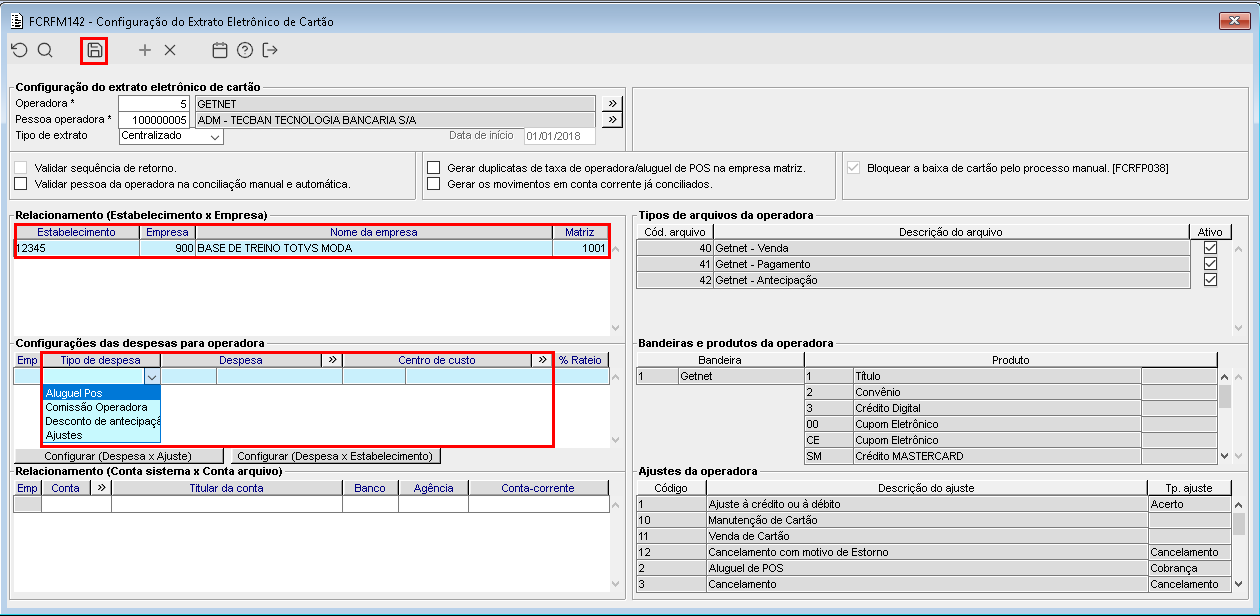Click the FCRFM142 window title document icon
The width and height of the screenshot is (1260, 616).
coord(16,21)
